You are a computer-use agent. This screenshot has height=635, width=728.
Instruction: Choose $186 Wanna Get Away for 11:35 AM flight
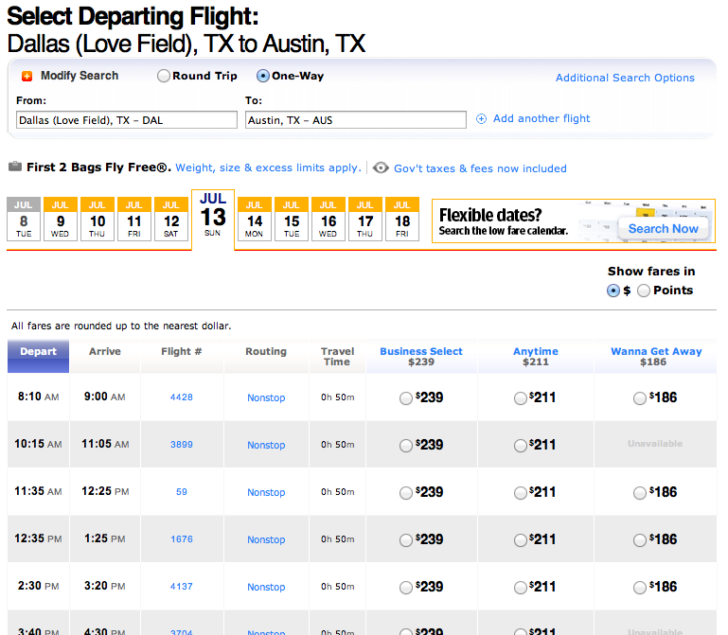tap(640, 493)
